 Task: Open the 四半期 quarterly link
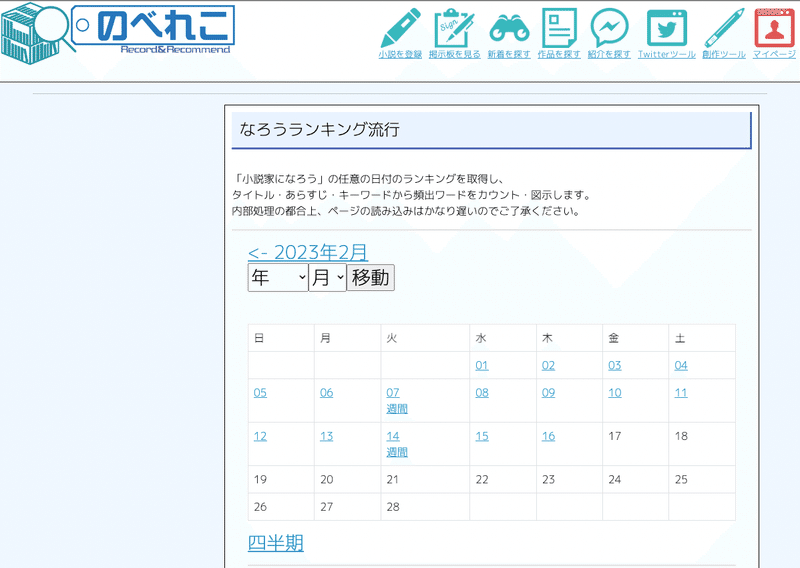(276, 543)
